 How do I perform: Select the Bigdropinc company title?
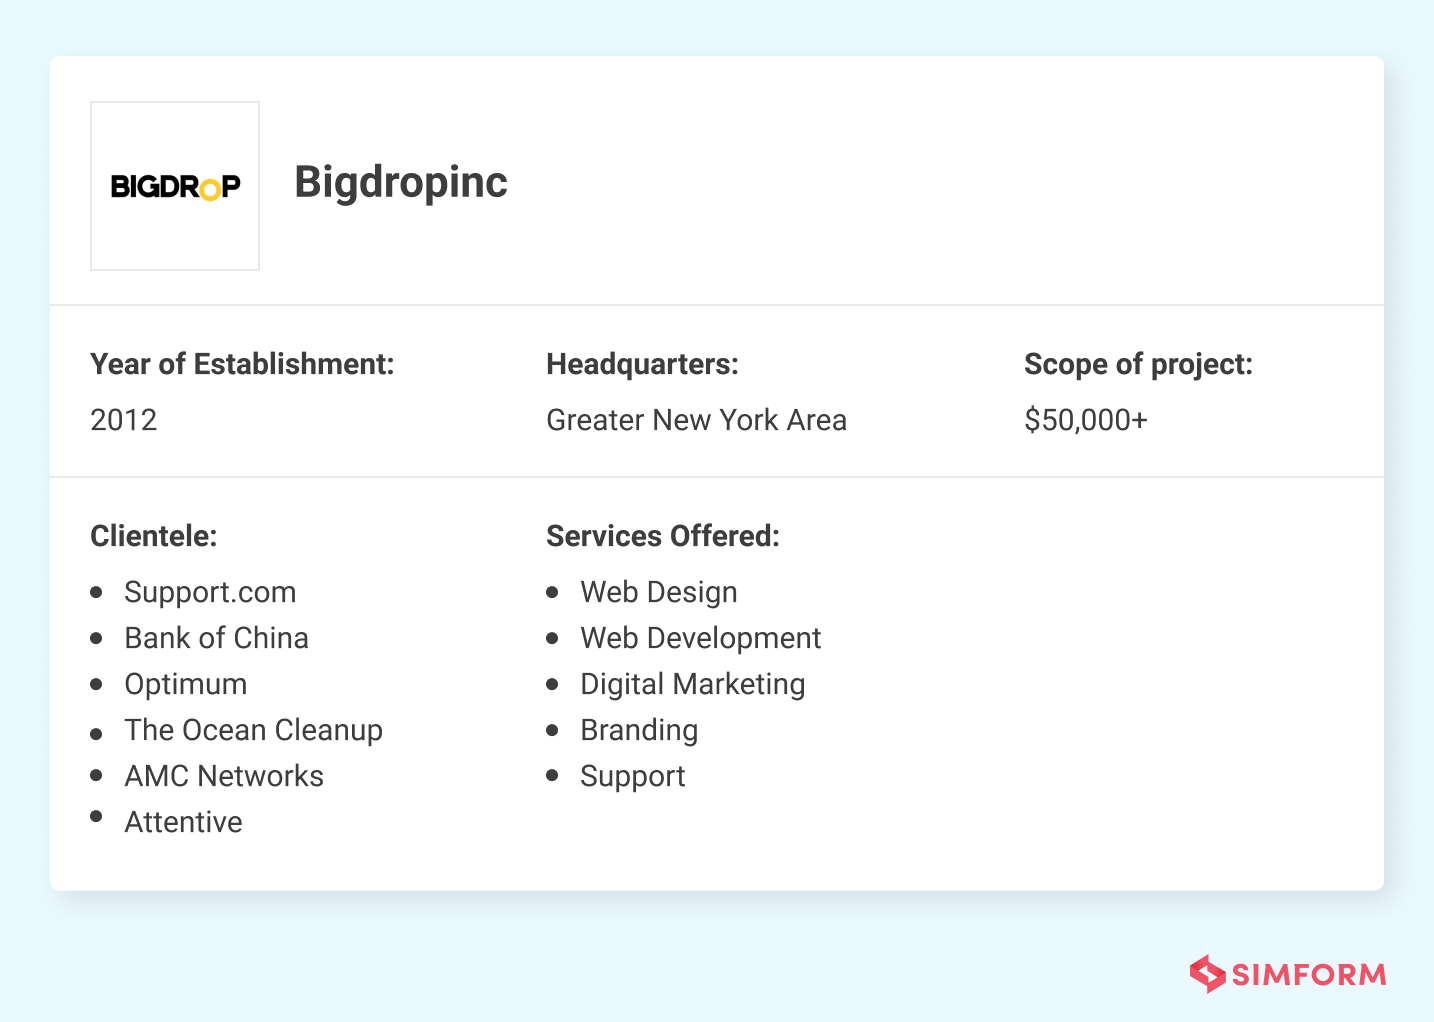[x=401, y=183]
